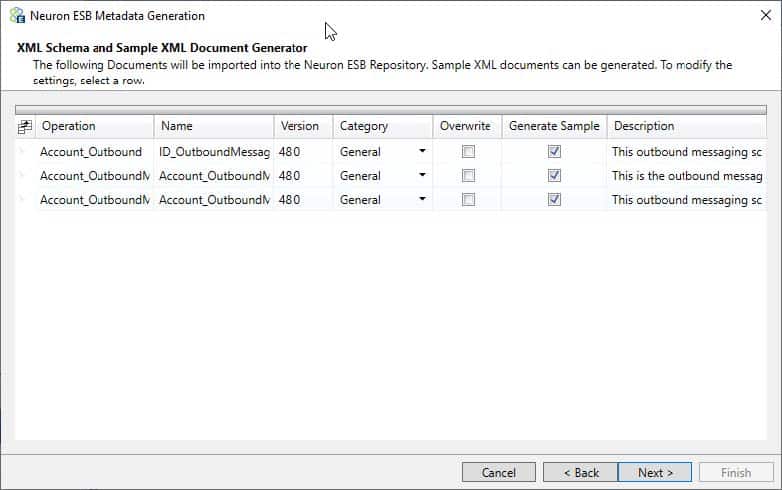Uncheck Generate Sample in the third table row
This screenshot has height=490, width=782.
tap(554, 199)
